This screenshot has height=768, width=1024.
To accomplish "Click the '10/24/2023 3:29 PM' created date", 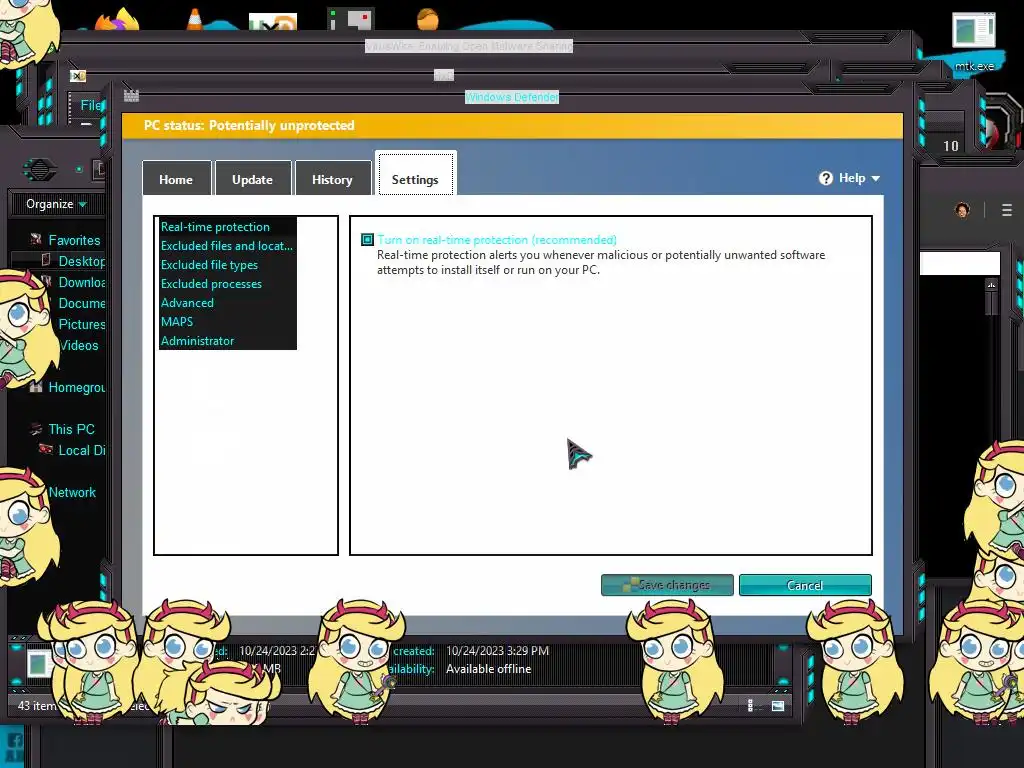I will pyautogui.click(x=497, y=650).
